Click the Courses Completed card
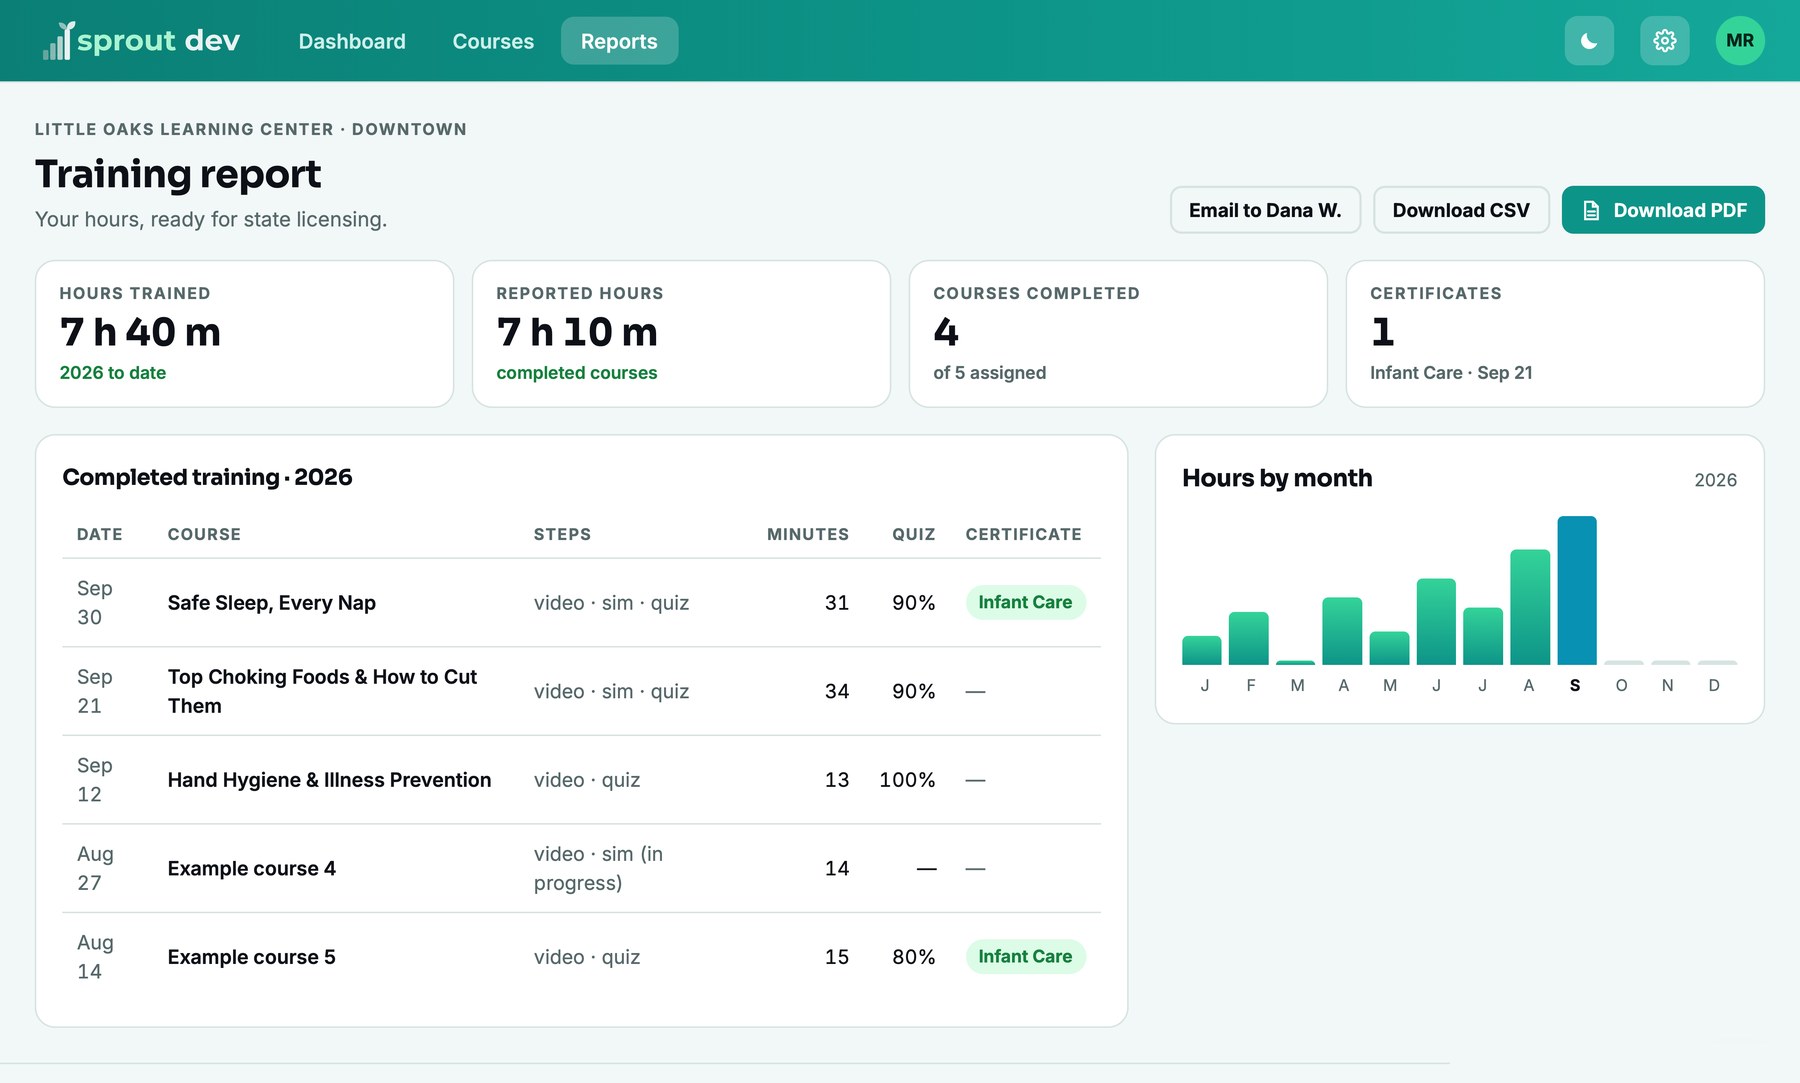1800x1083 pixels. 1118,334
